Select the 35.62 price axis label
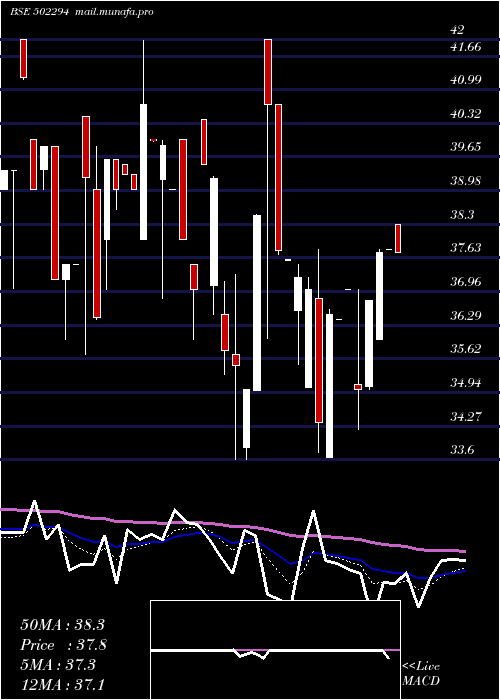Viewport: 500px width, 700px height. (466, 348)
